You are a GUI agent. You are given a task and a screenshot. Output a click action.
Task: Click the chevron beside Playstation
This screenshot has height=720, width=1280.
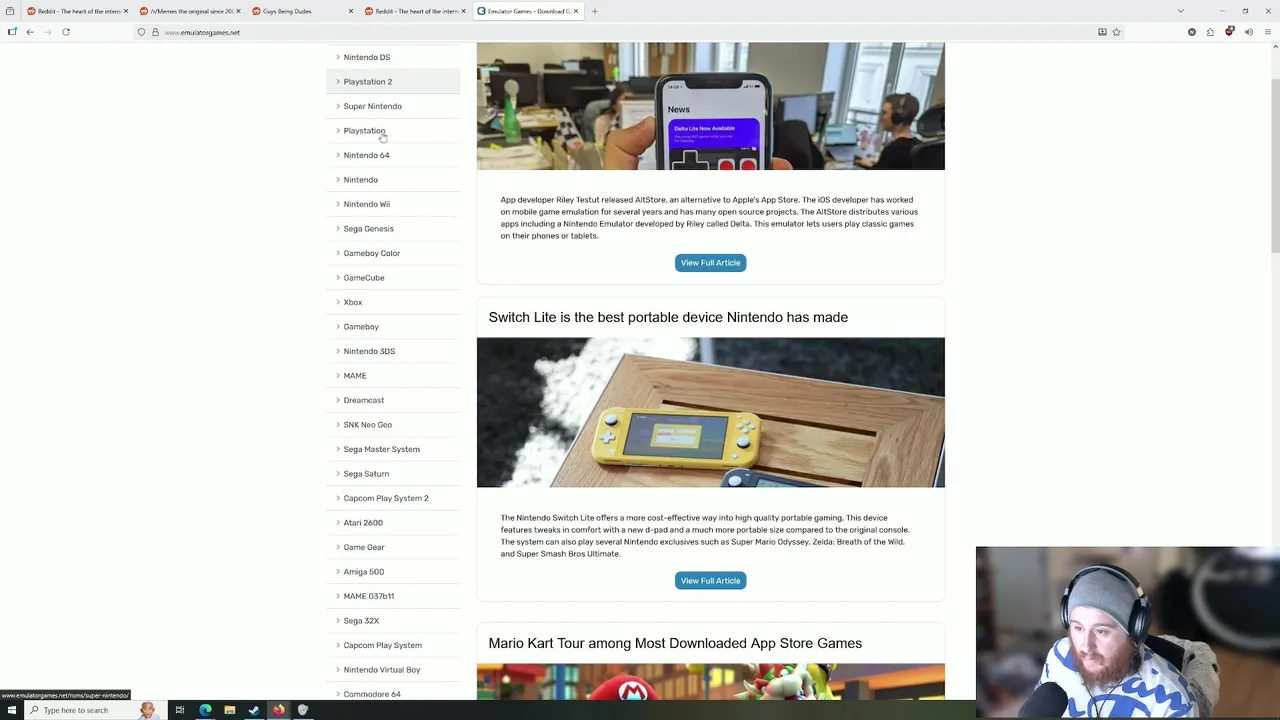tap(338, 130)
